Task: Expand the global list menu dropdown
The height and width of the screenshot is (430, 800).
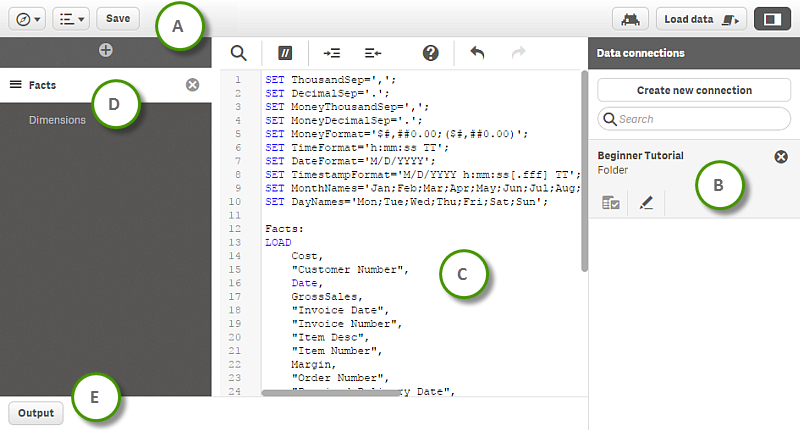Action: [x=69, y=18]
